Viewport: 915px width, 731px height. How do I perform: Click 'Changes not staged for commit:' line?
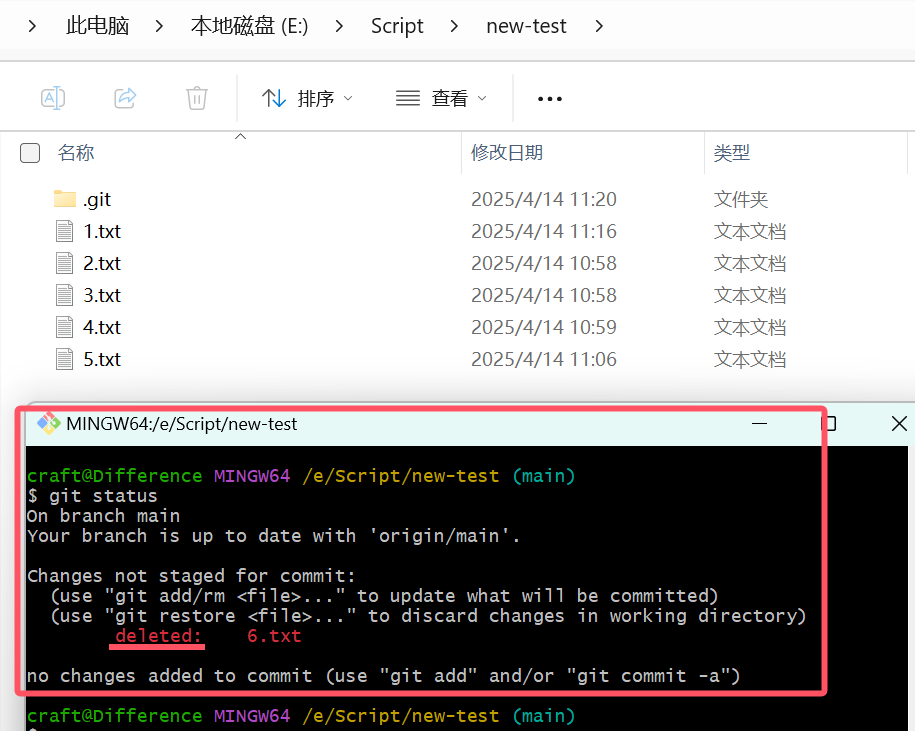[191, 576]
